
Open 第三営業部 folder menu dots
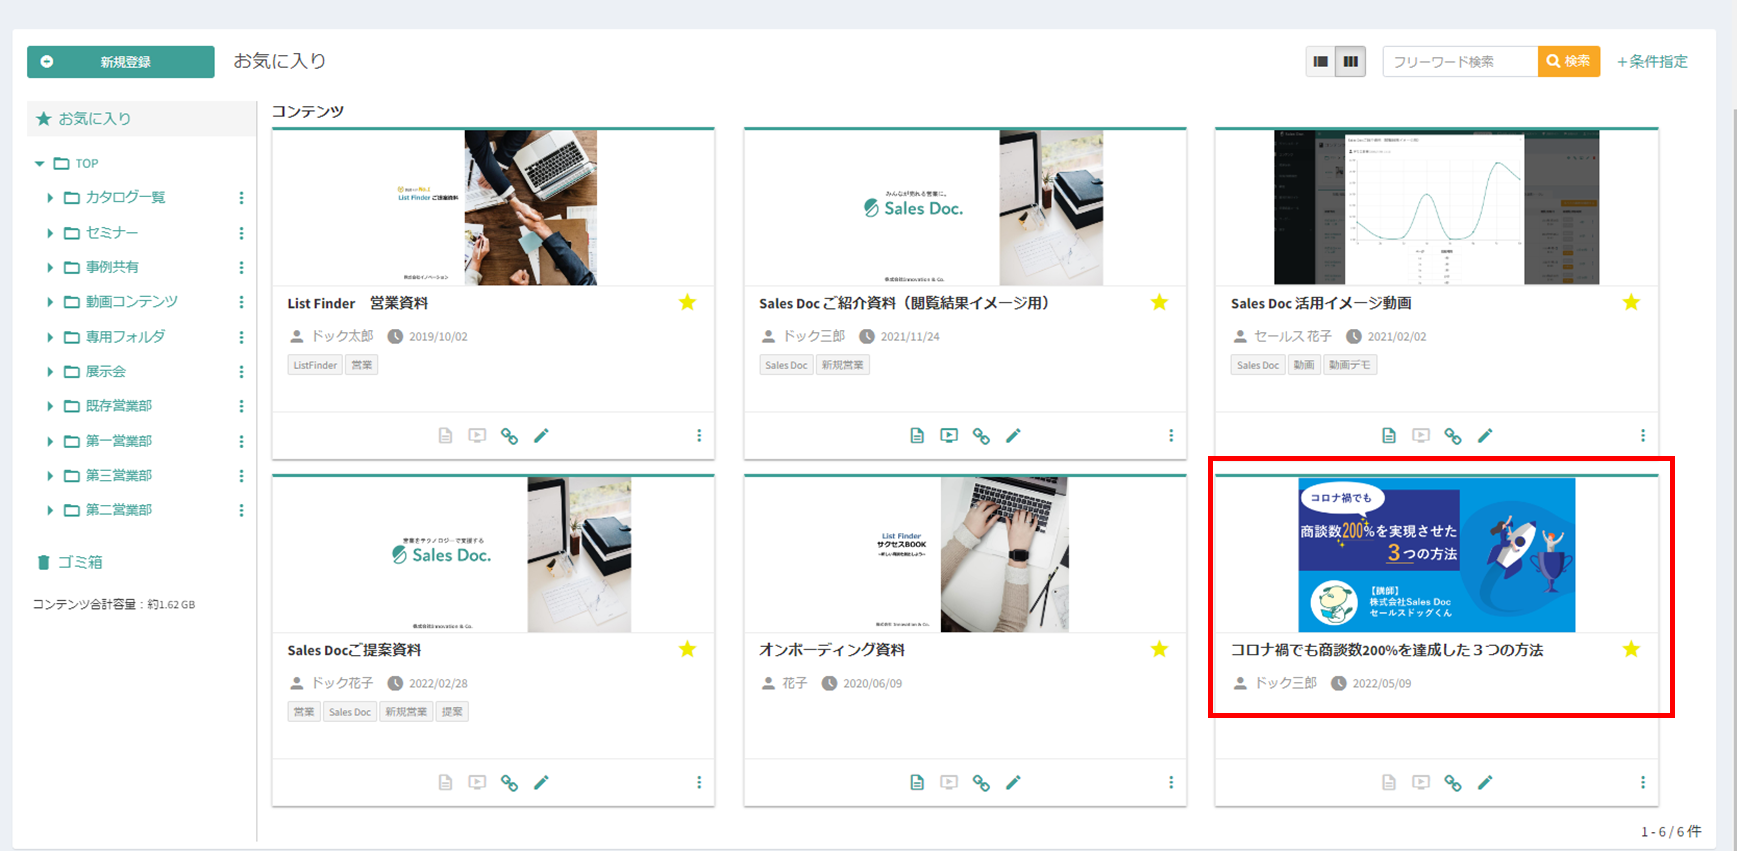pos(241,476)
